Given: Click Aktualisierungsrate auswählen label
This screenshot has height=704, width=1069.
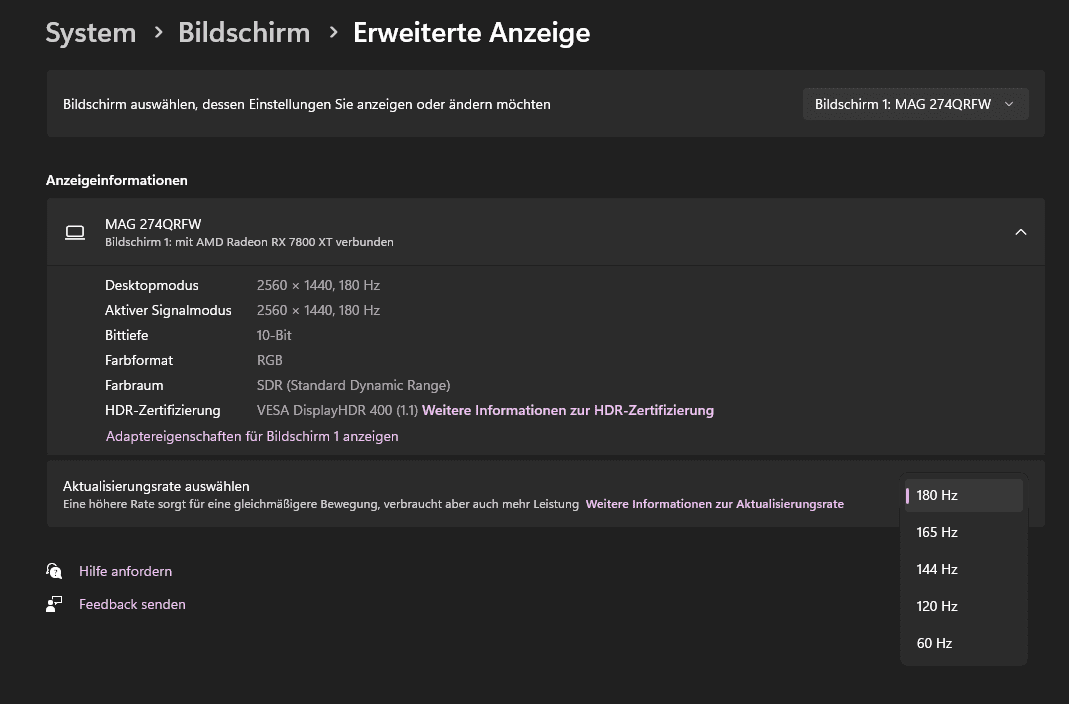Looking at the screenshot, I should (x=156, y=486).
